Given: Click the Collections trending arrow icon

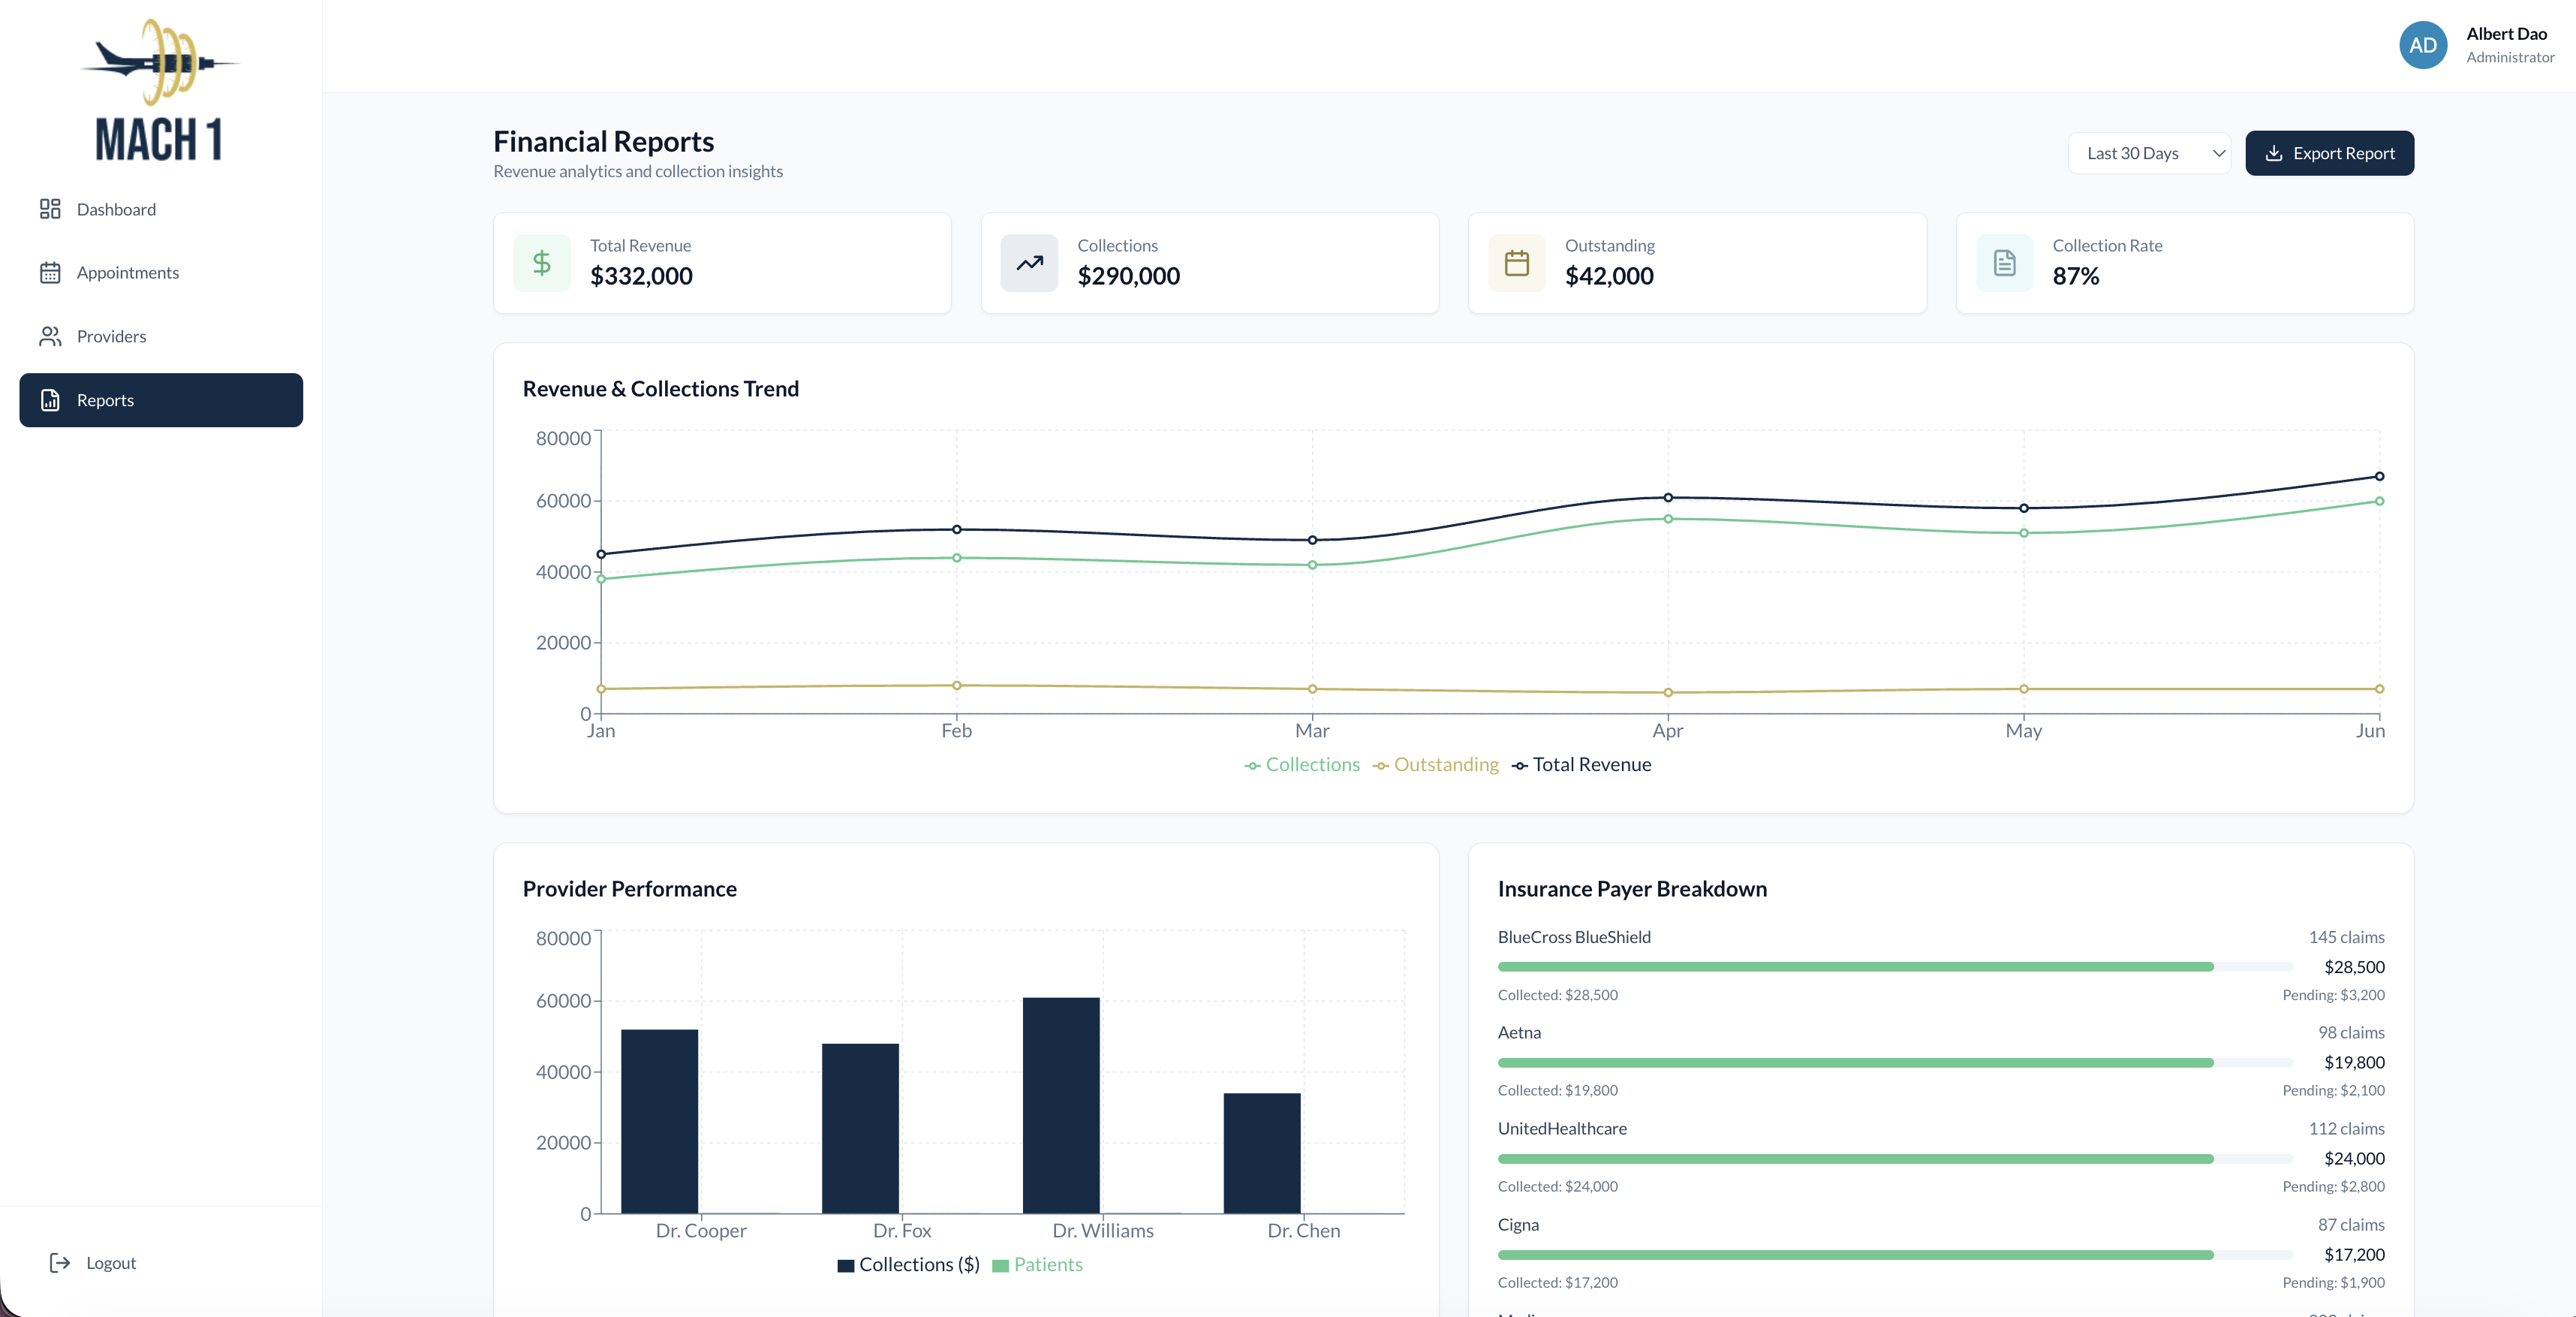Looking at the screenshot, I should click(x=1028, y=262).
